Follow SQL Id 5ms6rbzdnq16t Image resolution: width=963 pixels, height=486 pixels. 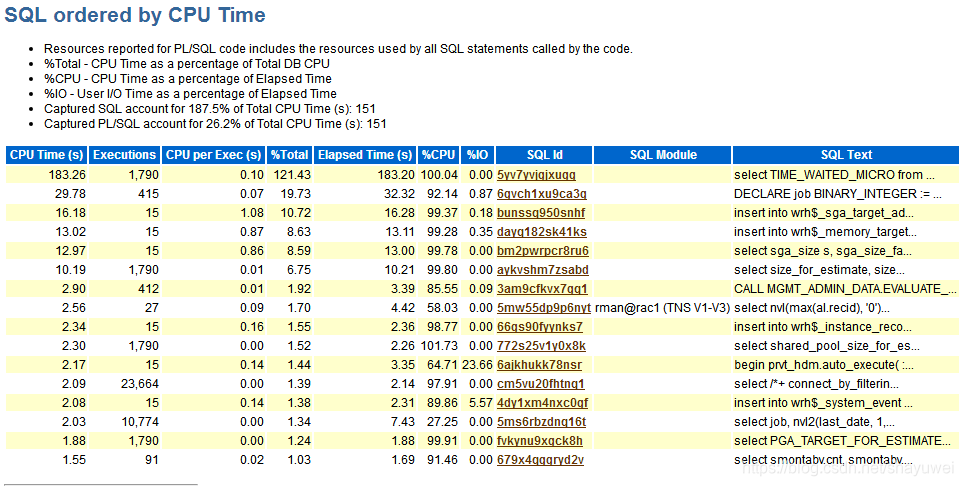click(541, 422)
